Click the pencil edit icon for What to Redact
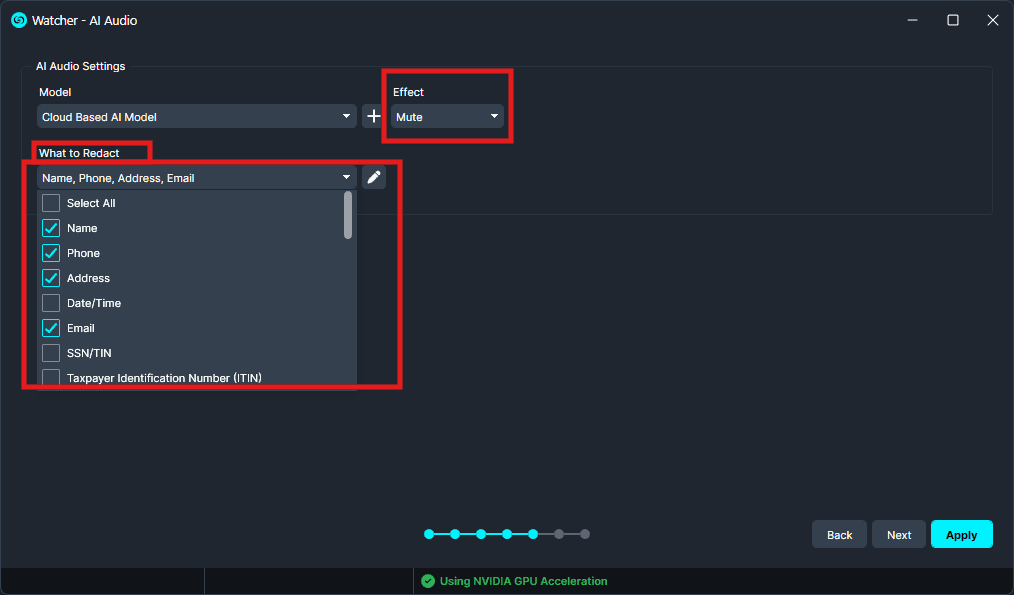Viewport: 1014px width, 595px height. 374,177
